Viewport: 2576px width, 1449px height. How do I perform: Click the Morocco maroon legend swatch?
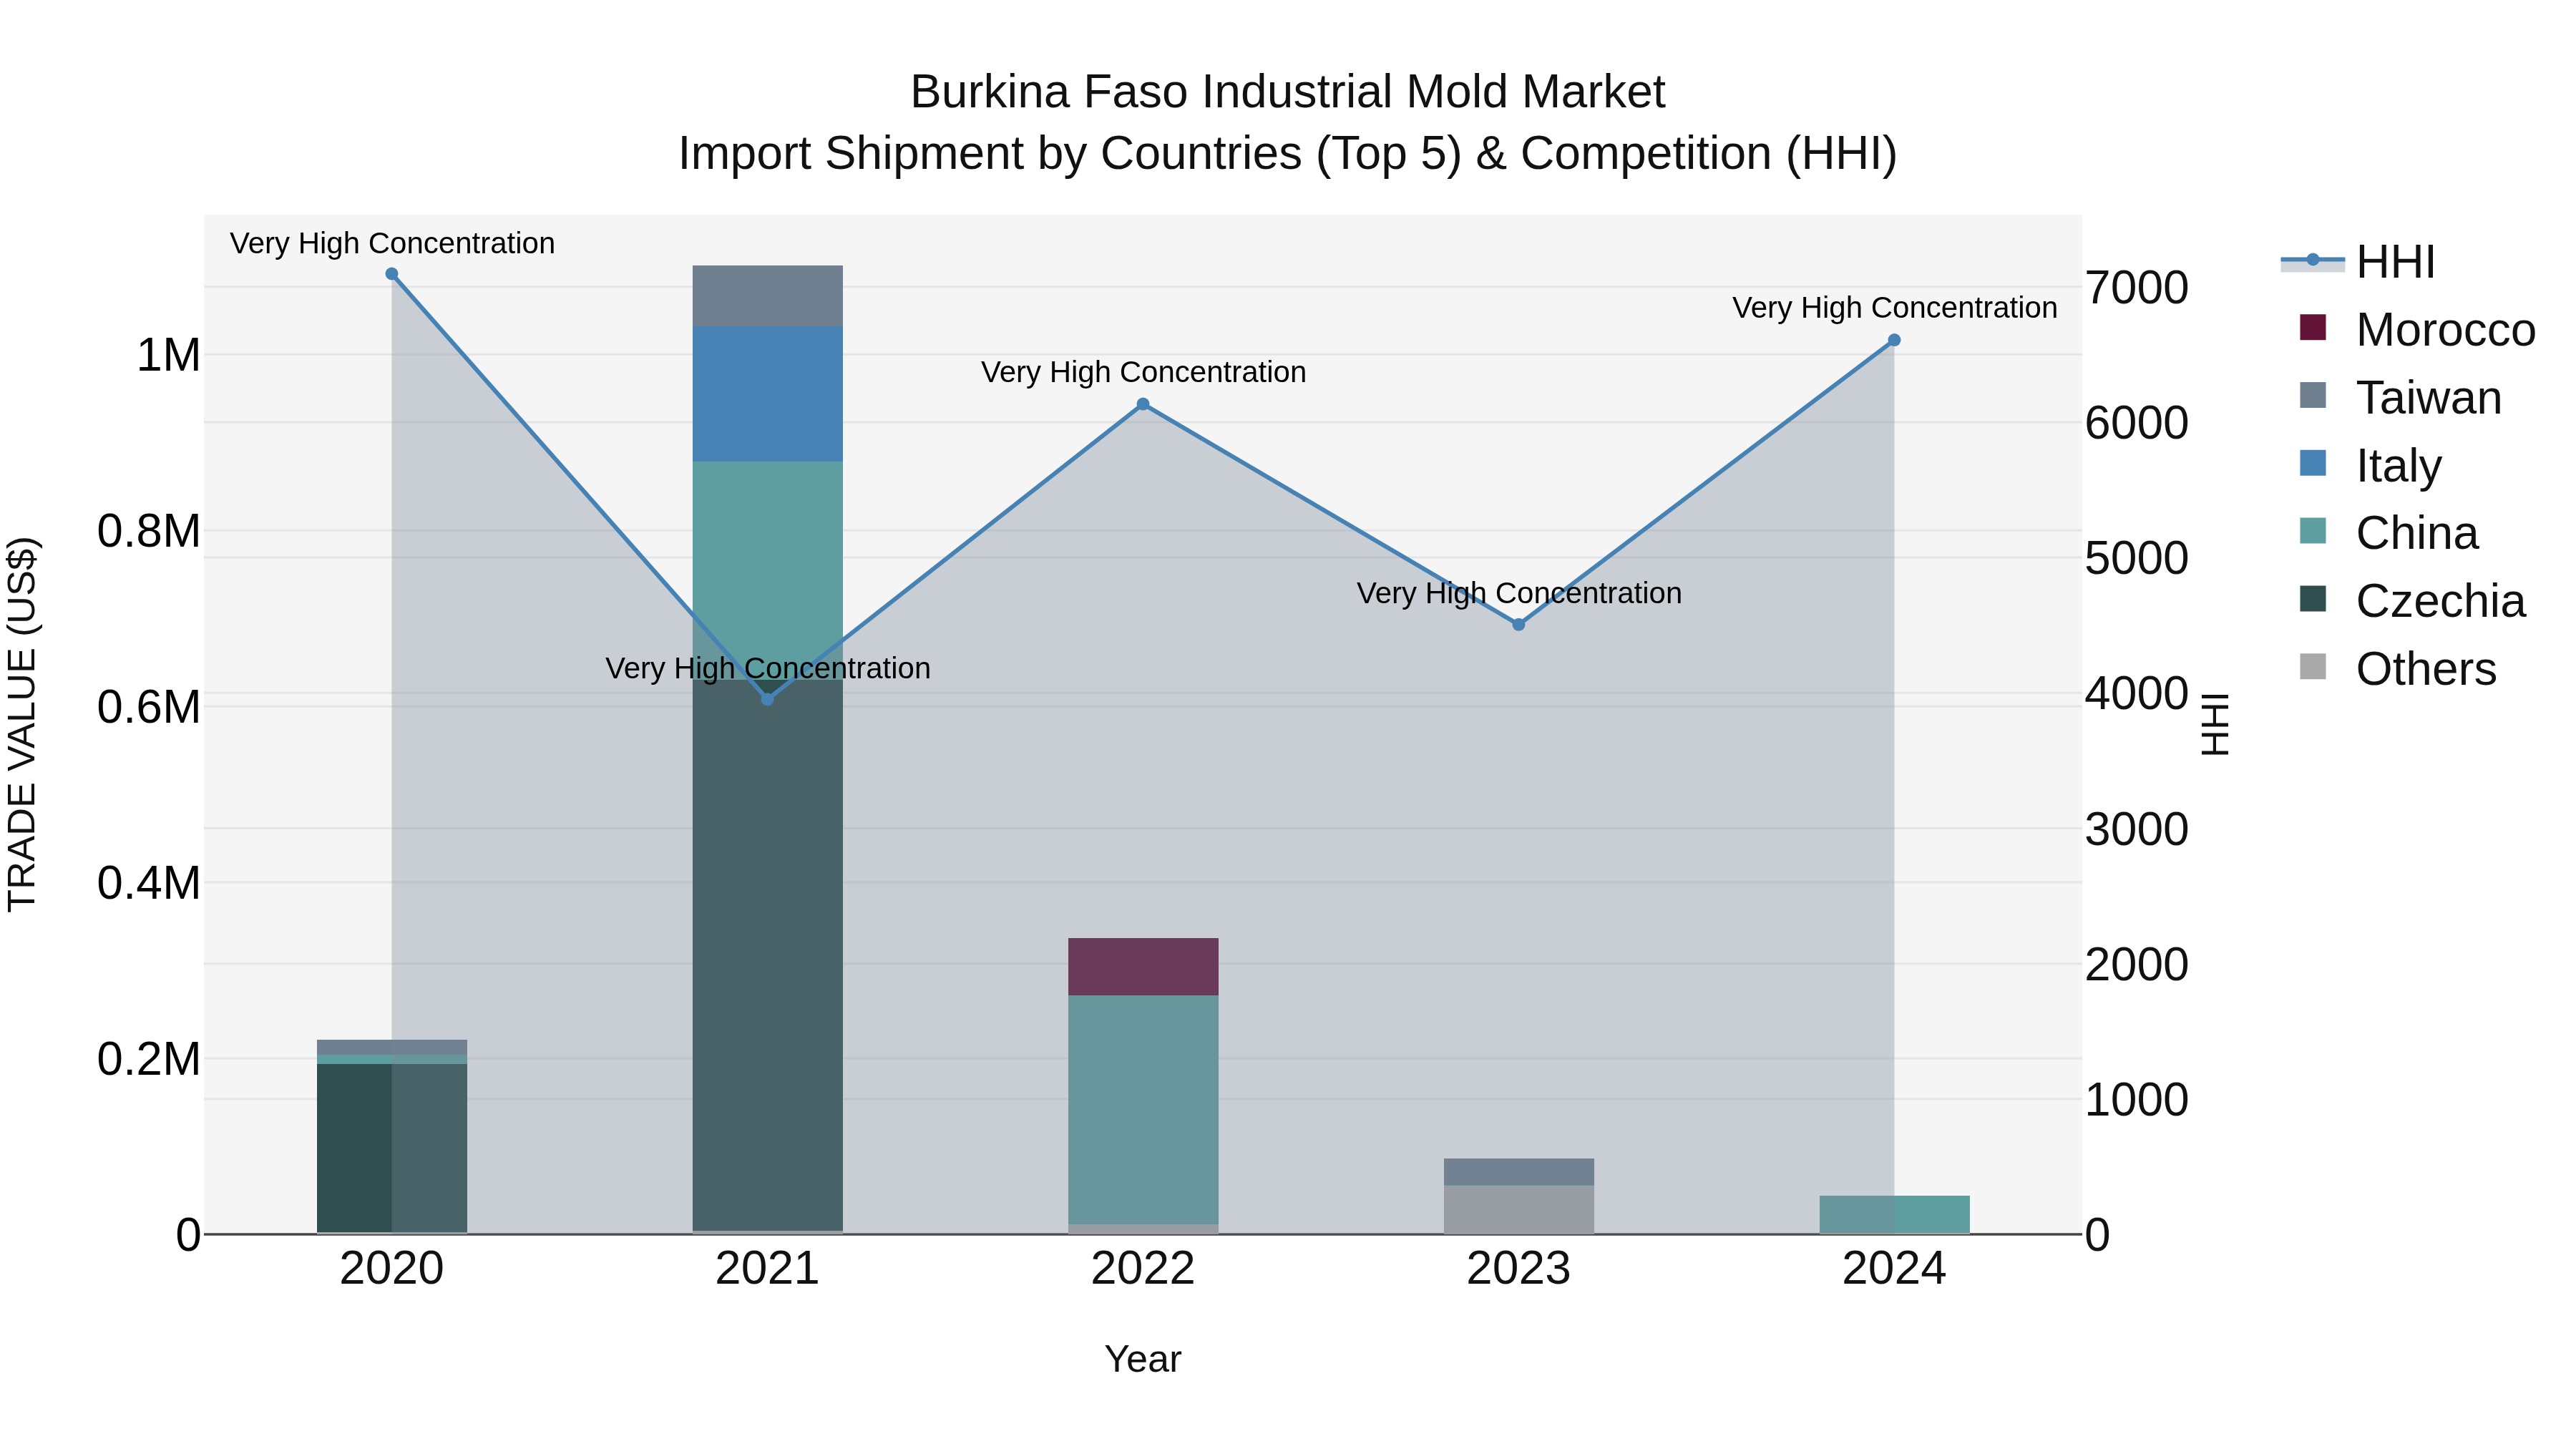[2313, 327]
